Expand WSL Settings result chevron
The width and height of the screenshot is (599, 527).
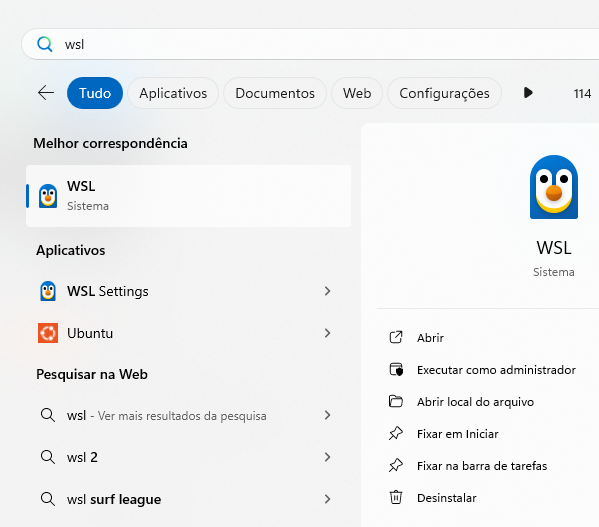pyautogui.click(x=327, y=291)
